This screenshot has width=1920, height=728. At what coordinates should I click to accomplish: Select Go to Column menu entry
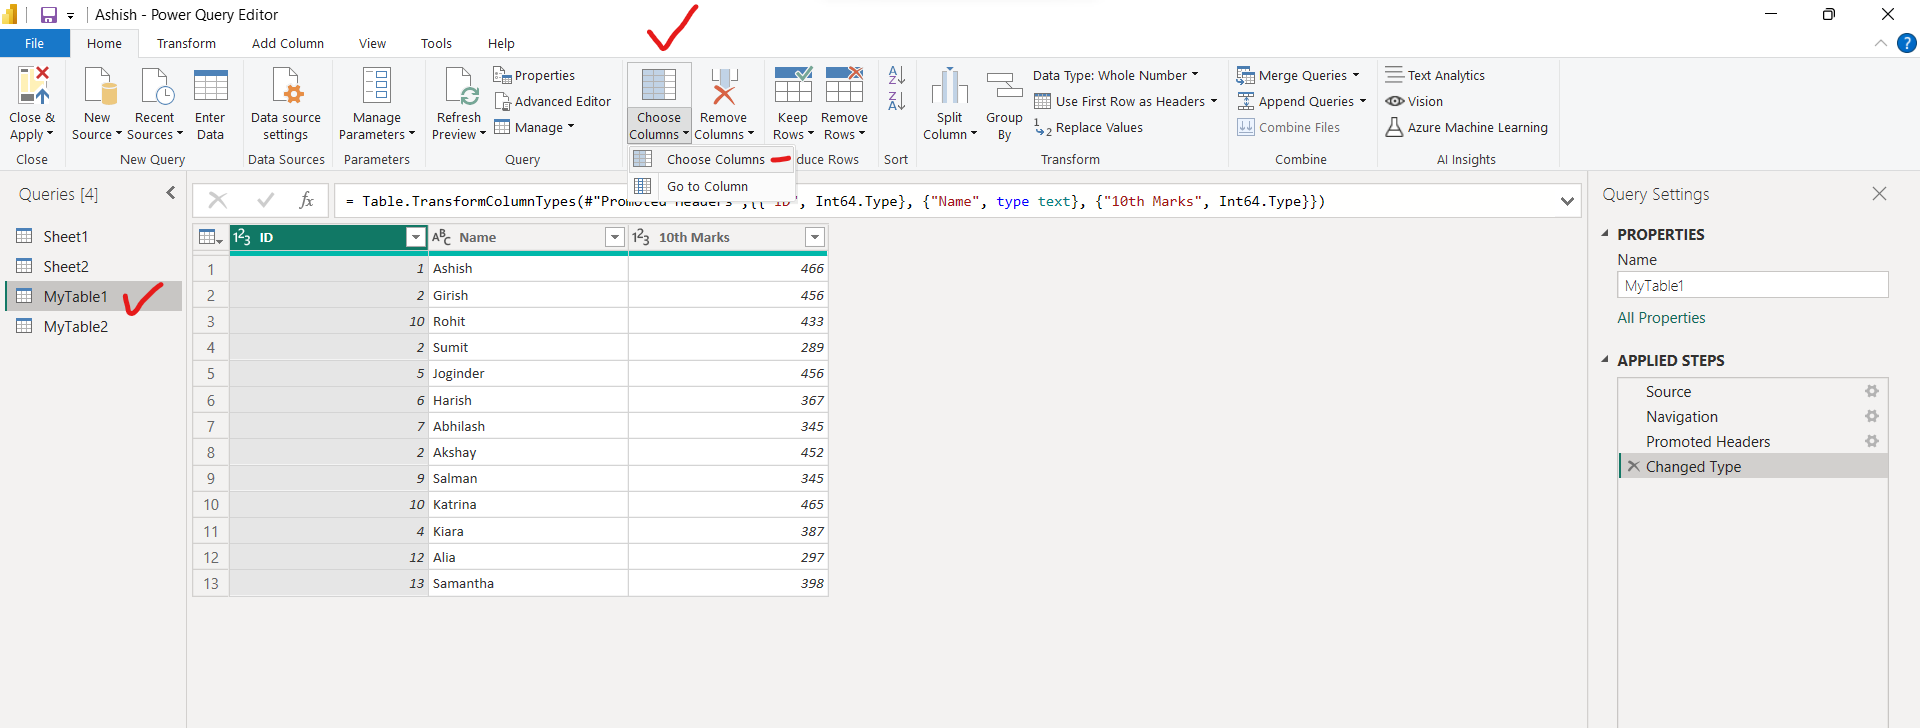coord(707,186)
